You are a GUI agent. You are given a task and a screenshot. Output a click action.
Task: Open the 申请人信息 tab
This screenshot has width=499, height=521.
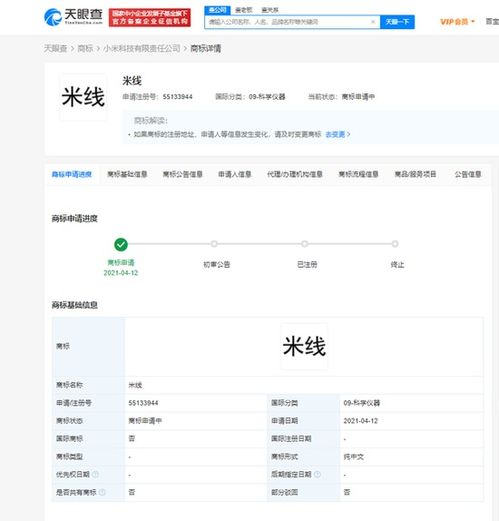[235, 174]
